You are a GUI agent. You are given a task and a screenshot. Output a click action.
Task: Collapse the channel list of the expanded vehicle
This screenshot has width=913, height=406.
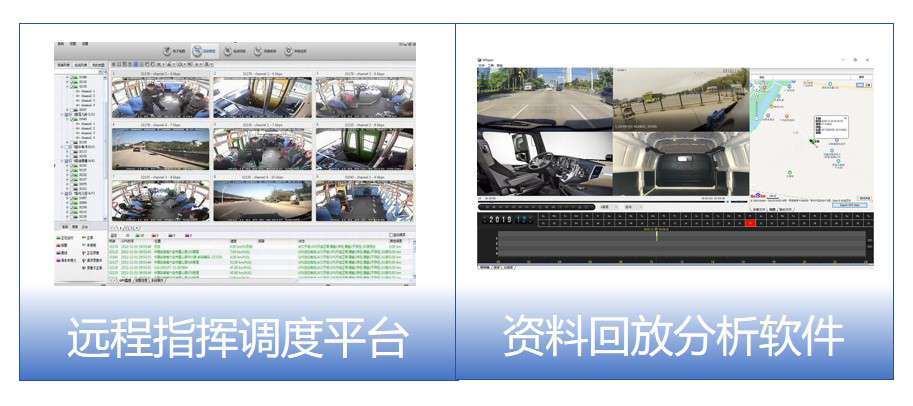pos(68,85)
